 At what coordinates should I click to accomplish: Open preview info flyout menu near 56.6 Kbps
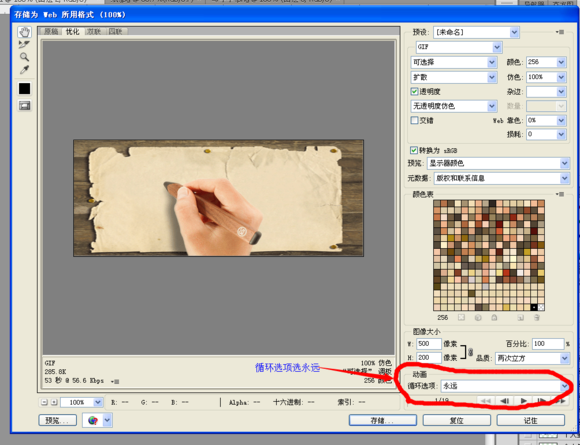tap(115, 381)
